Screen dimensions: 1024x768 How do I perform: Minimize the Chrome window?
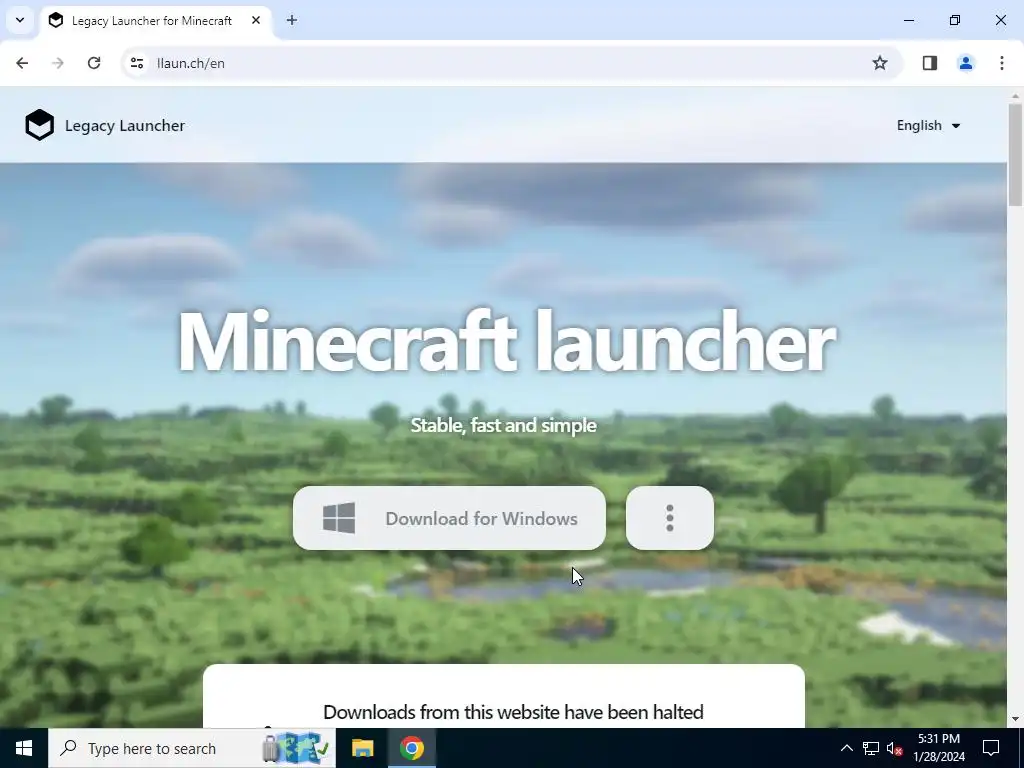tap(908, 20)
